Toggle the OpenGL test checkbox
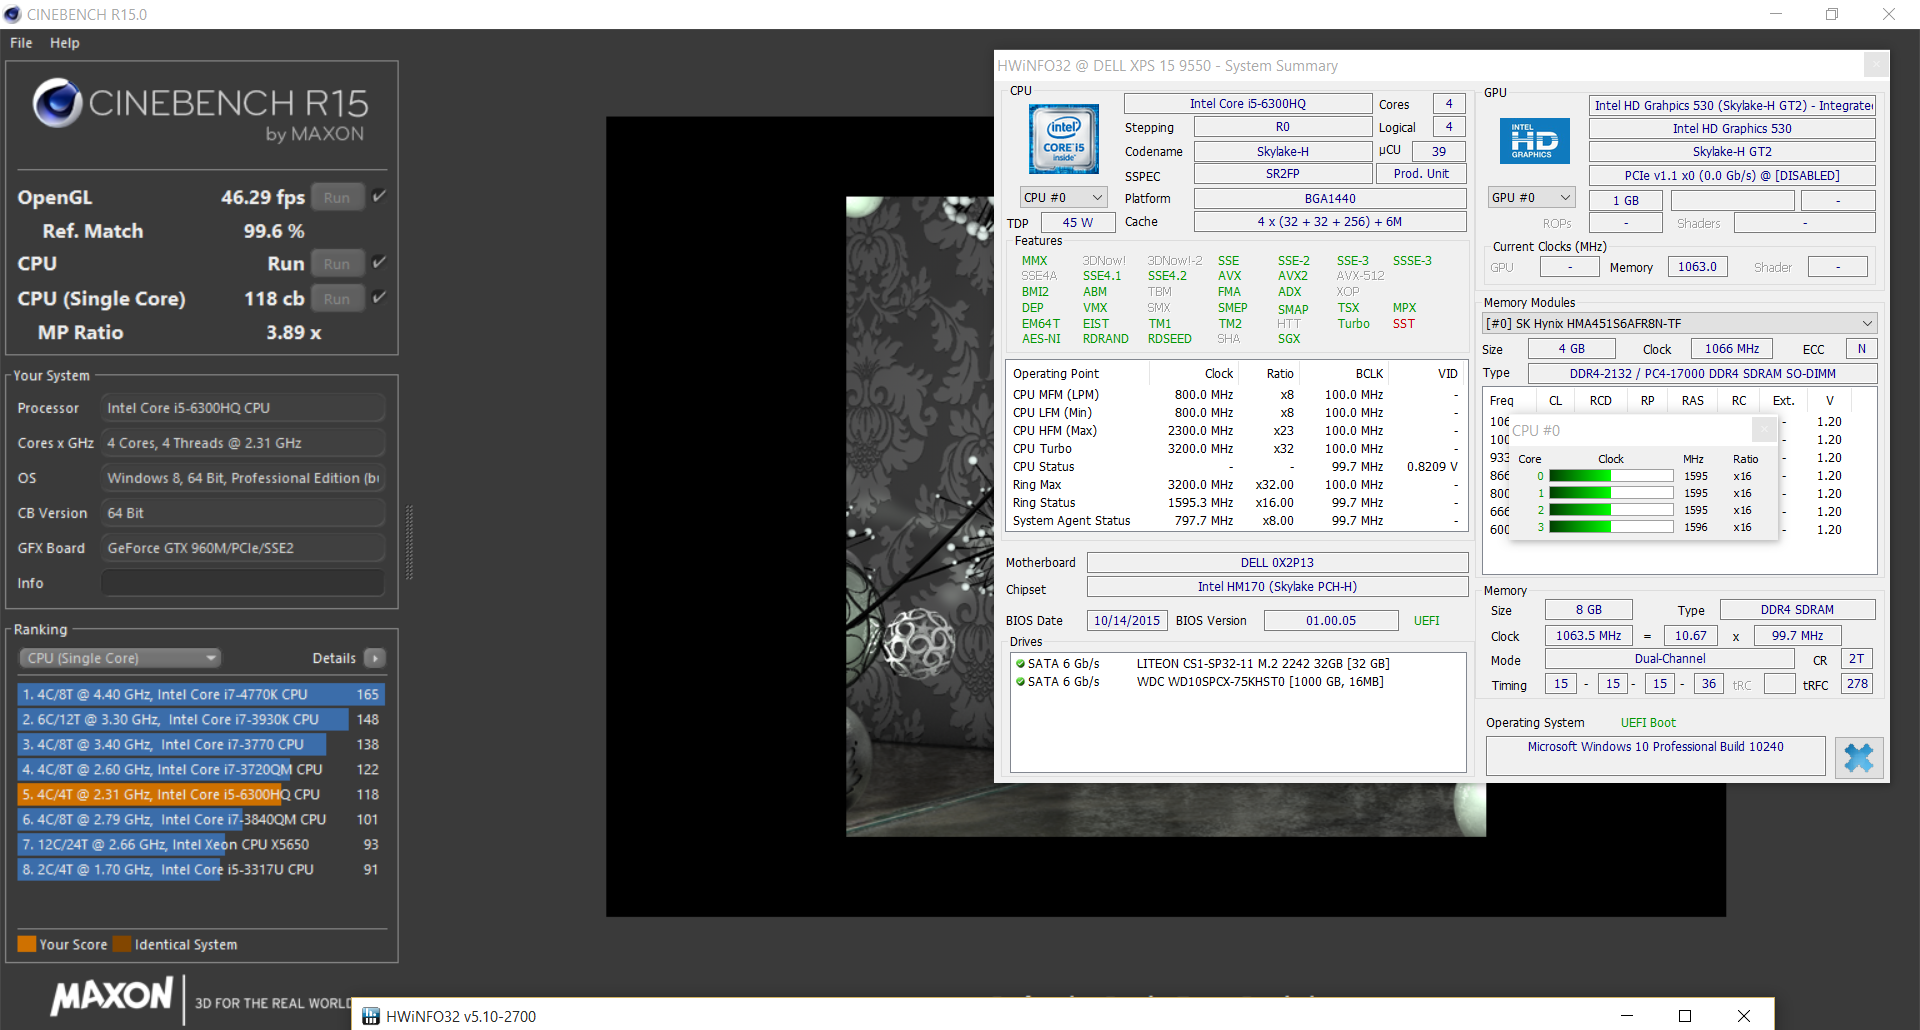Image resolution: width=1920 pixels, height=1030 pixels. [380, 196]
